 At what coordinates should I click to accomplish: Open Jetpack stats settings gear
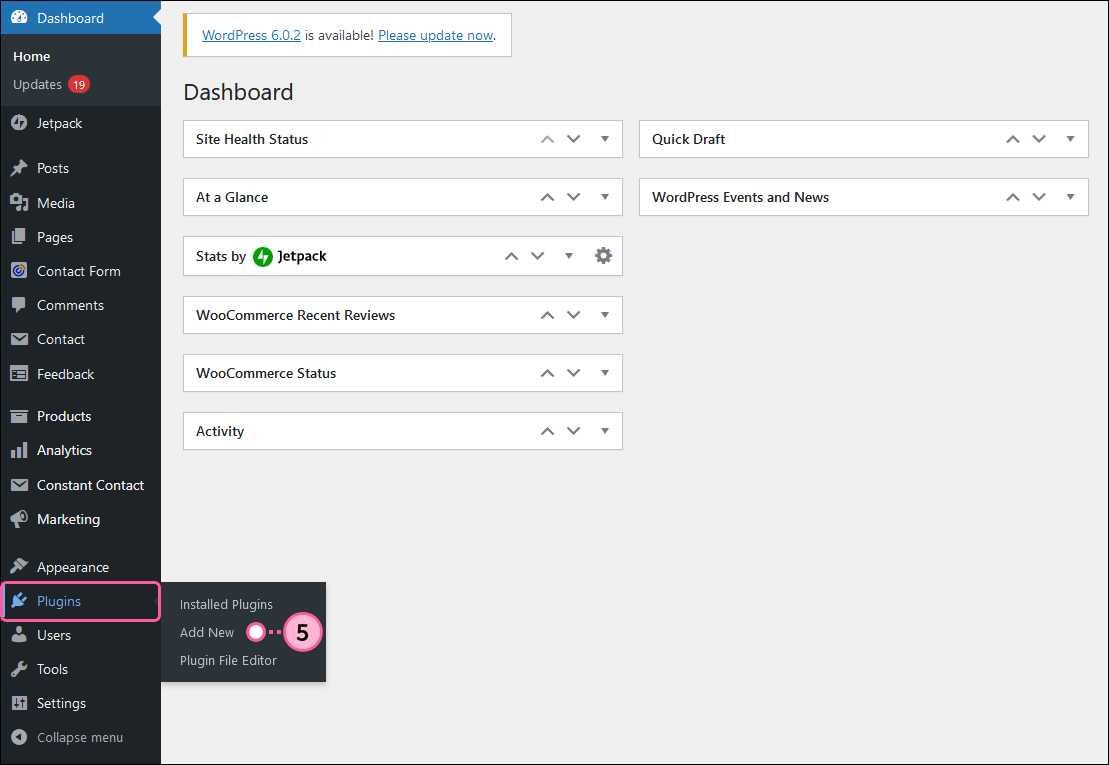click(x=603, y=255)
